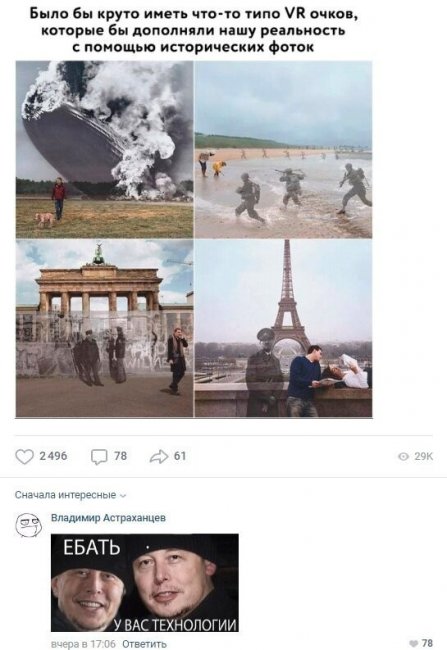Open commenter's meme-face avatar
The height and width of the screenshot is (650, 447).
pyautogui.click(x=29, y=524)
